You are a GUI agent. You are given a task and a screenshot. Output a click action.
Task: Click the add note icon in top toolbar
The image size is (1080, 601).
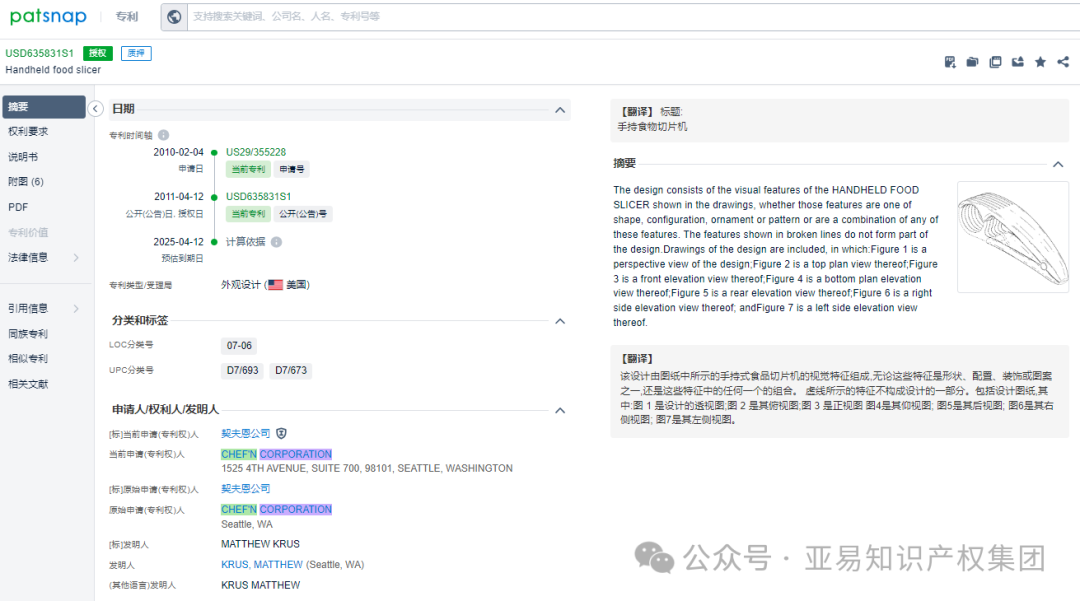pyautogui.click(x=950, y=62)
